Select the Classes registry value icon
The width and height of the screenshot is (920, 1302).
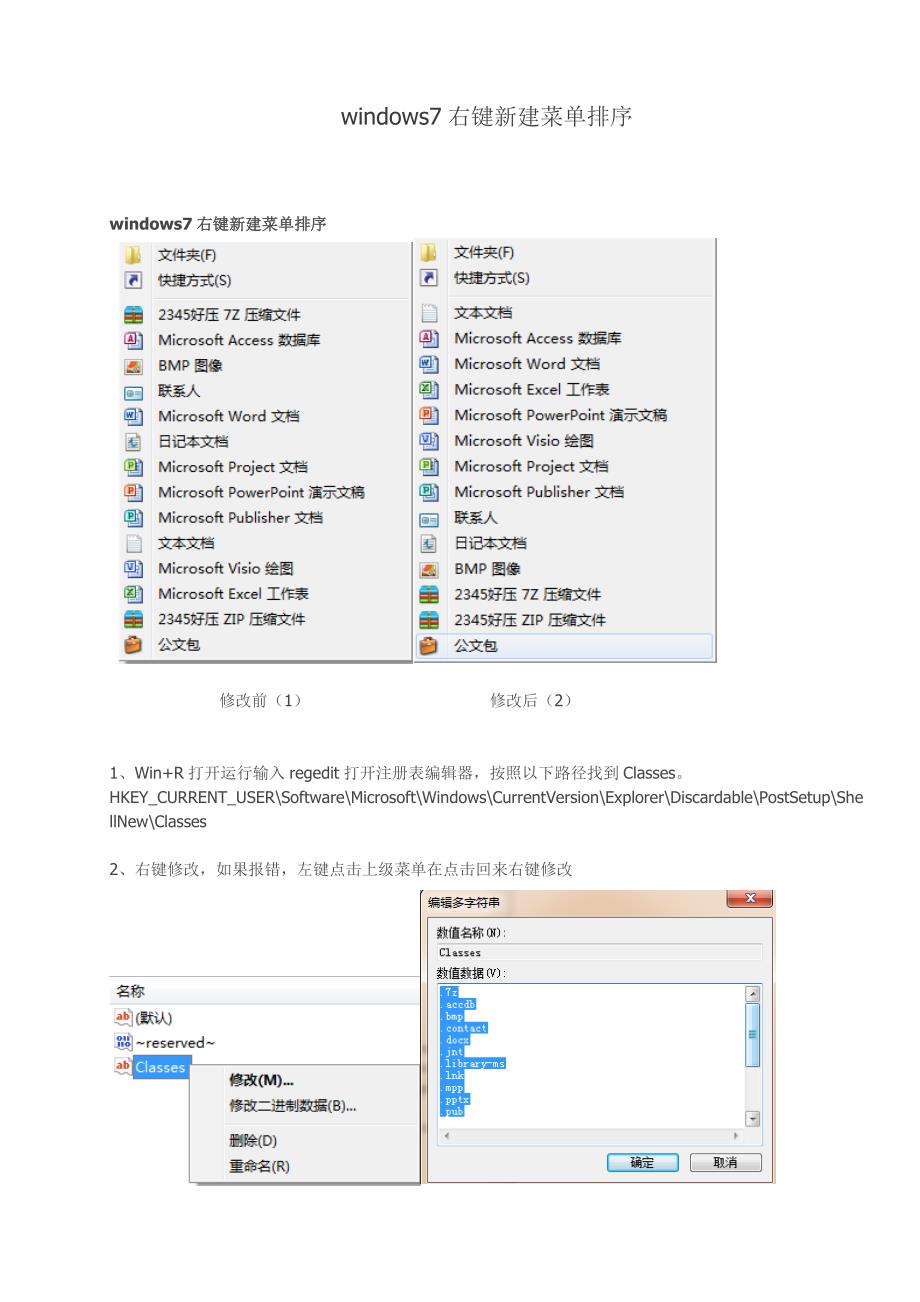(123, 1067)
